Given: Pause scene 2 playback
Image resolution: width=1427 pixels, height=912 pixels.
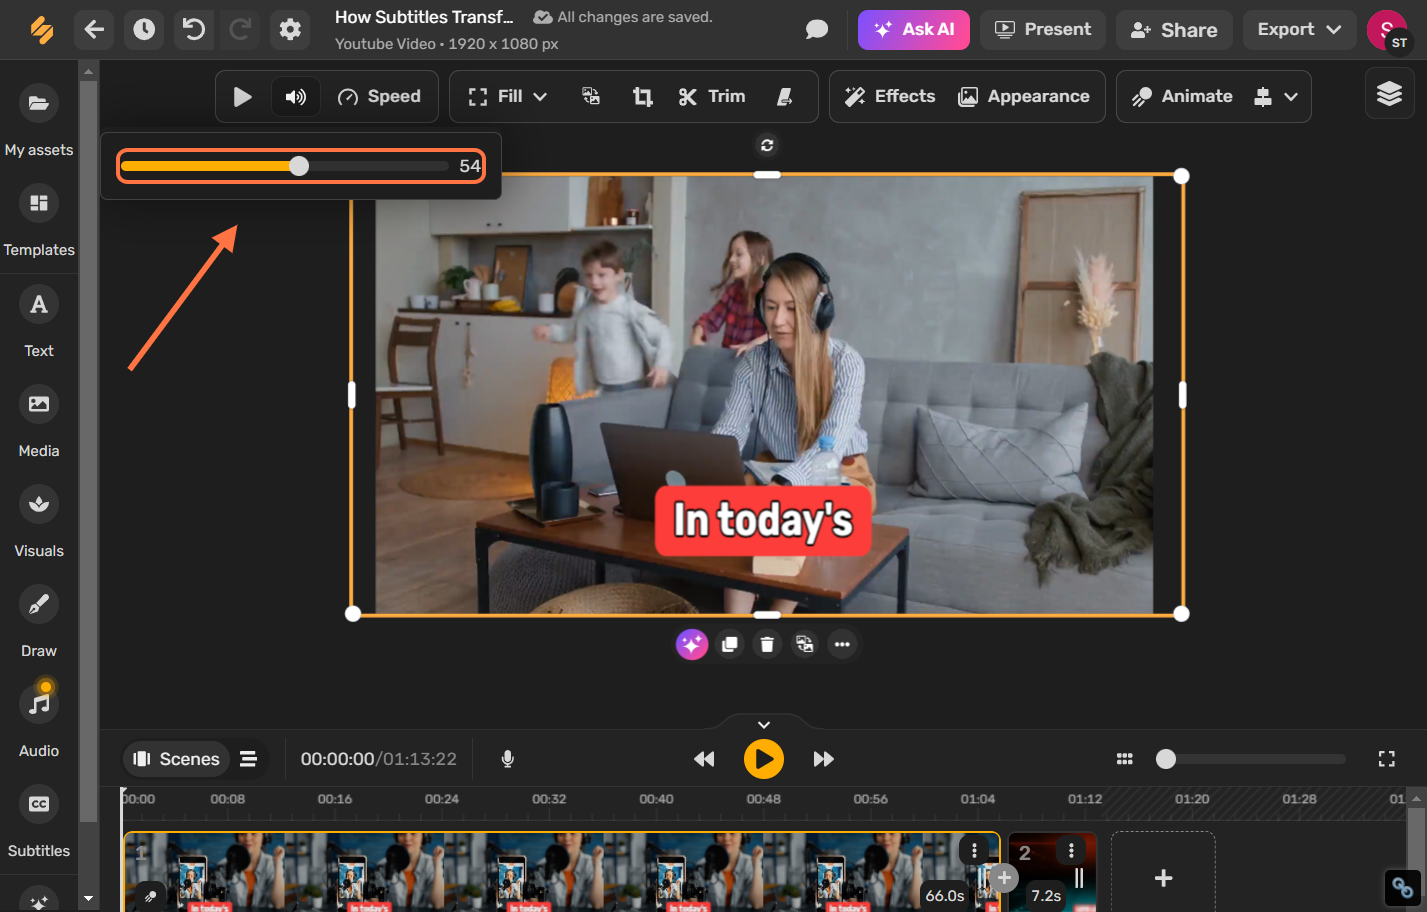Looking at the screenshot, I should pyautogui.click(x=1077, y=877).
